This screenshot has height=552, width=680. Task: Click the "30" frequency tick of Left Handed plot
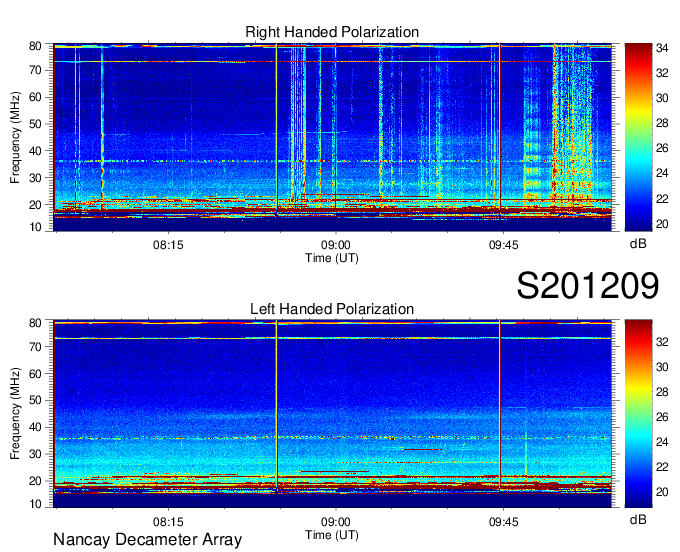point(35,454)
